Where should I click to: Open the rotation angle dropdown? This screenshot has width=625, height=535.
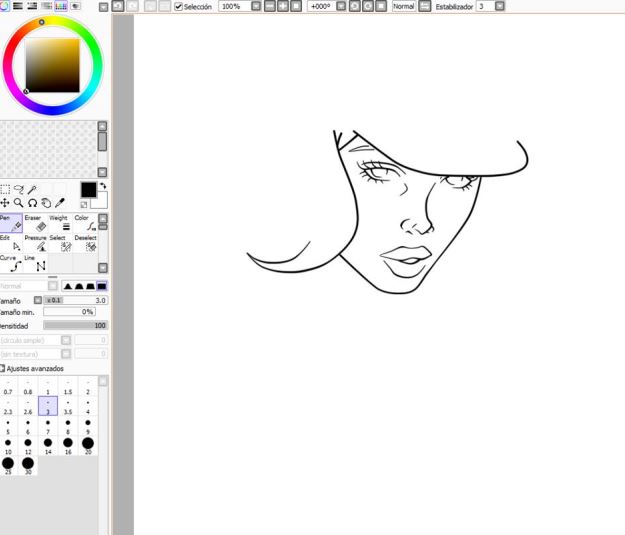341,6
